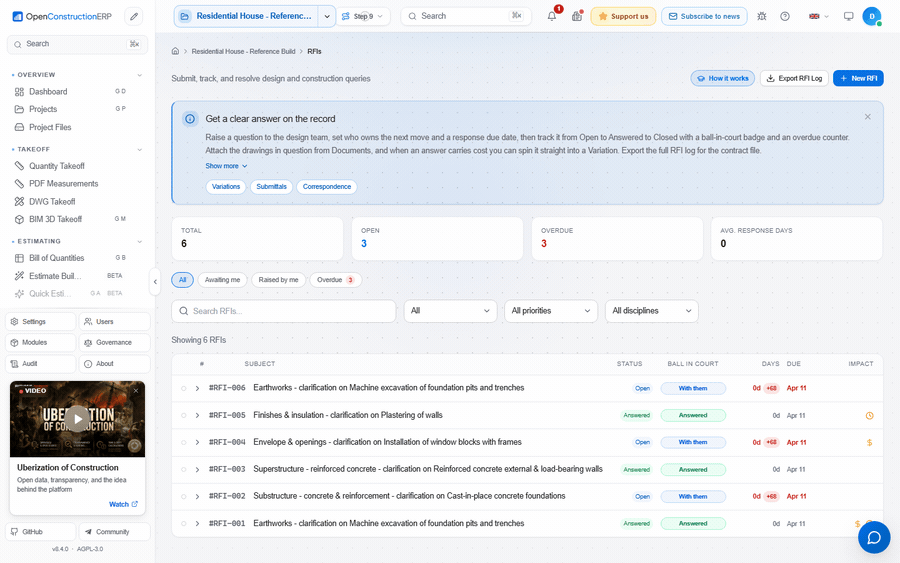900x563 pixels.
Task: Click the dollar cost icon on RFI-004
Action: coord(869,442)
